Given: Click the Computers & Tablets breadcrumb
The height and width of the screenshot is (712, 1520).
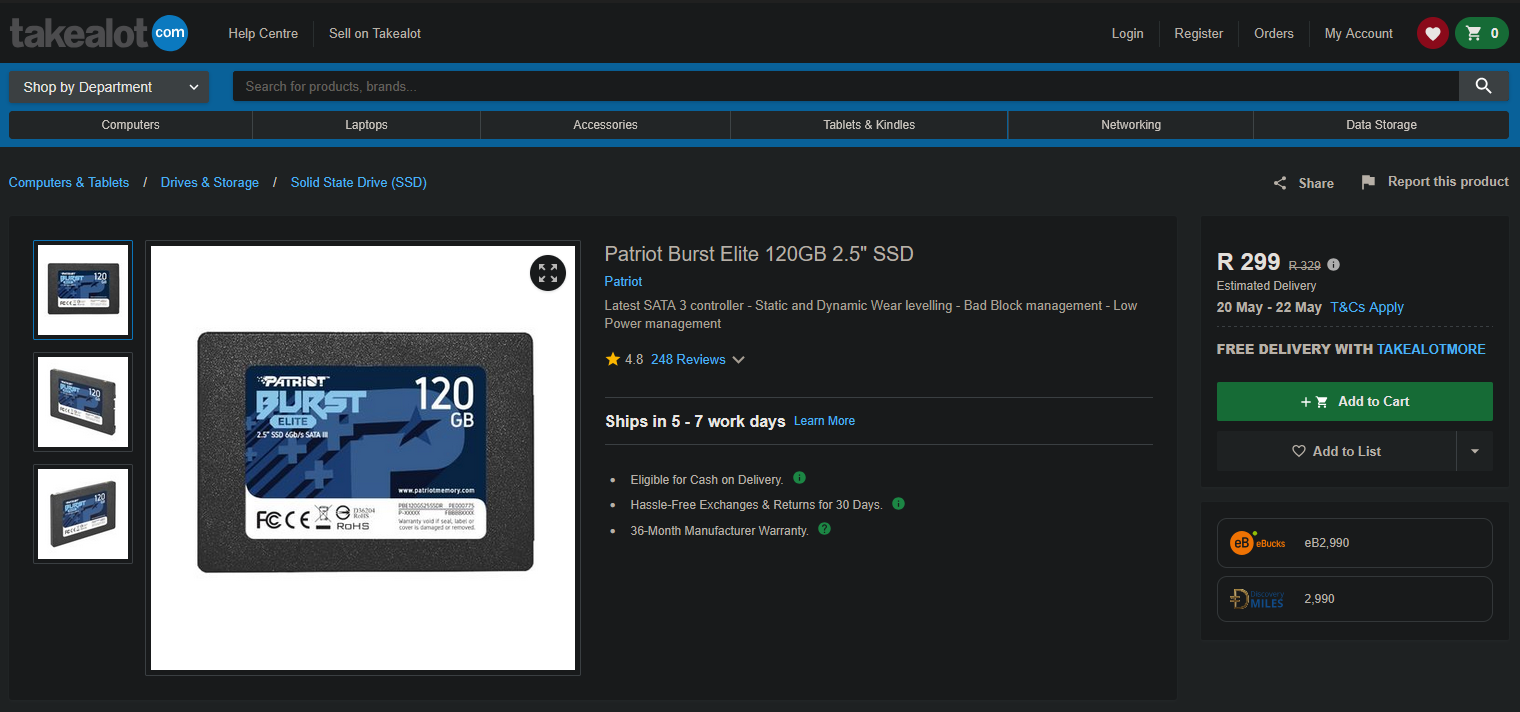Looking at the screenshot, I should pos(69,182).
